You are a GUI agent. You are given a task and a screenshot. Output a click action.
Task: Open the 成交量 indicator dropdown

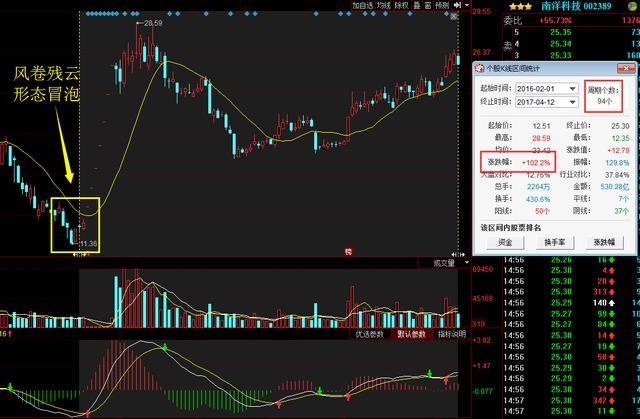pyautogui.click(x=467, y=263)
